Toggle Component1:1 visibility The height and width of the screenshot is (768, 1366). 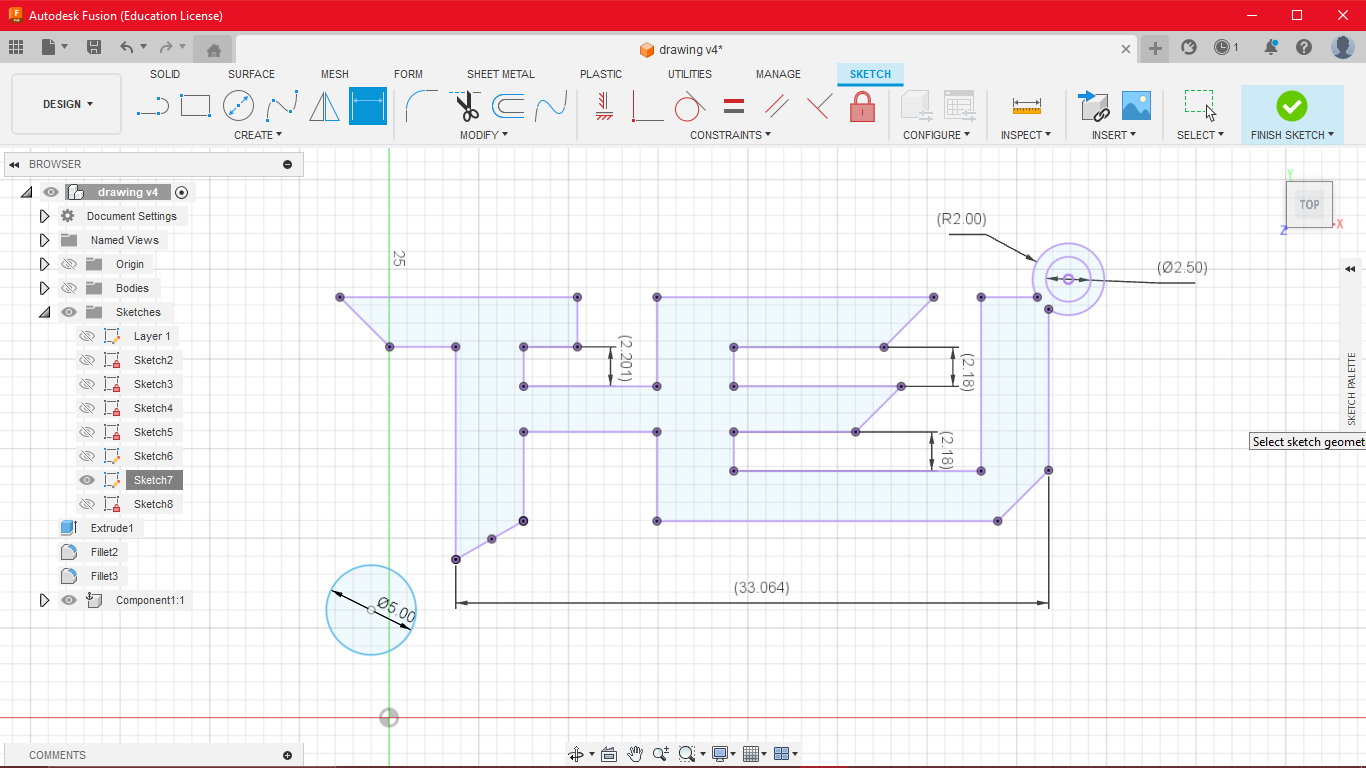click(x=69, y=600)
